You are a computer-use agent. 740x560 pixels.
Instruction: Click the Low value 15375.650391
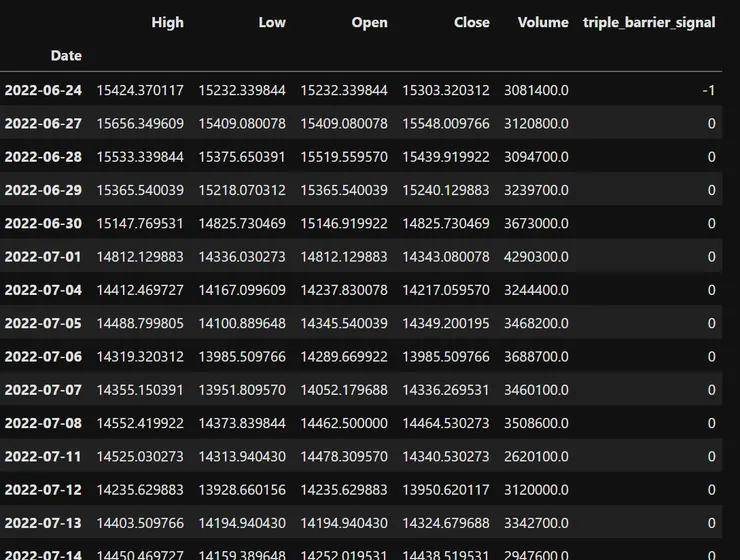242,157
